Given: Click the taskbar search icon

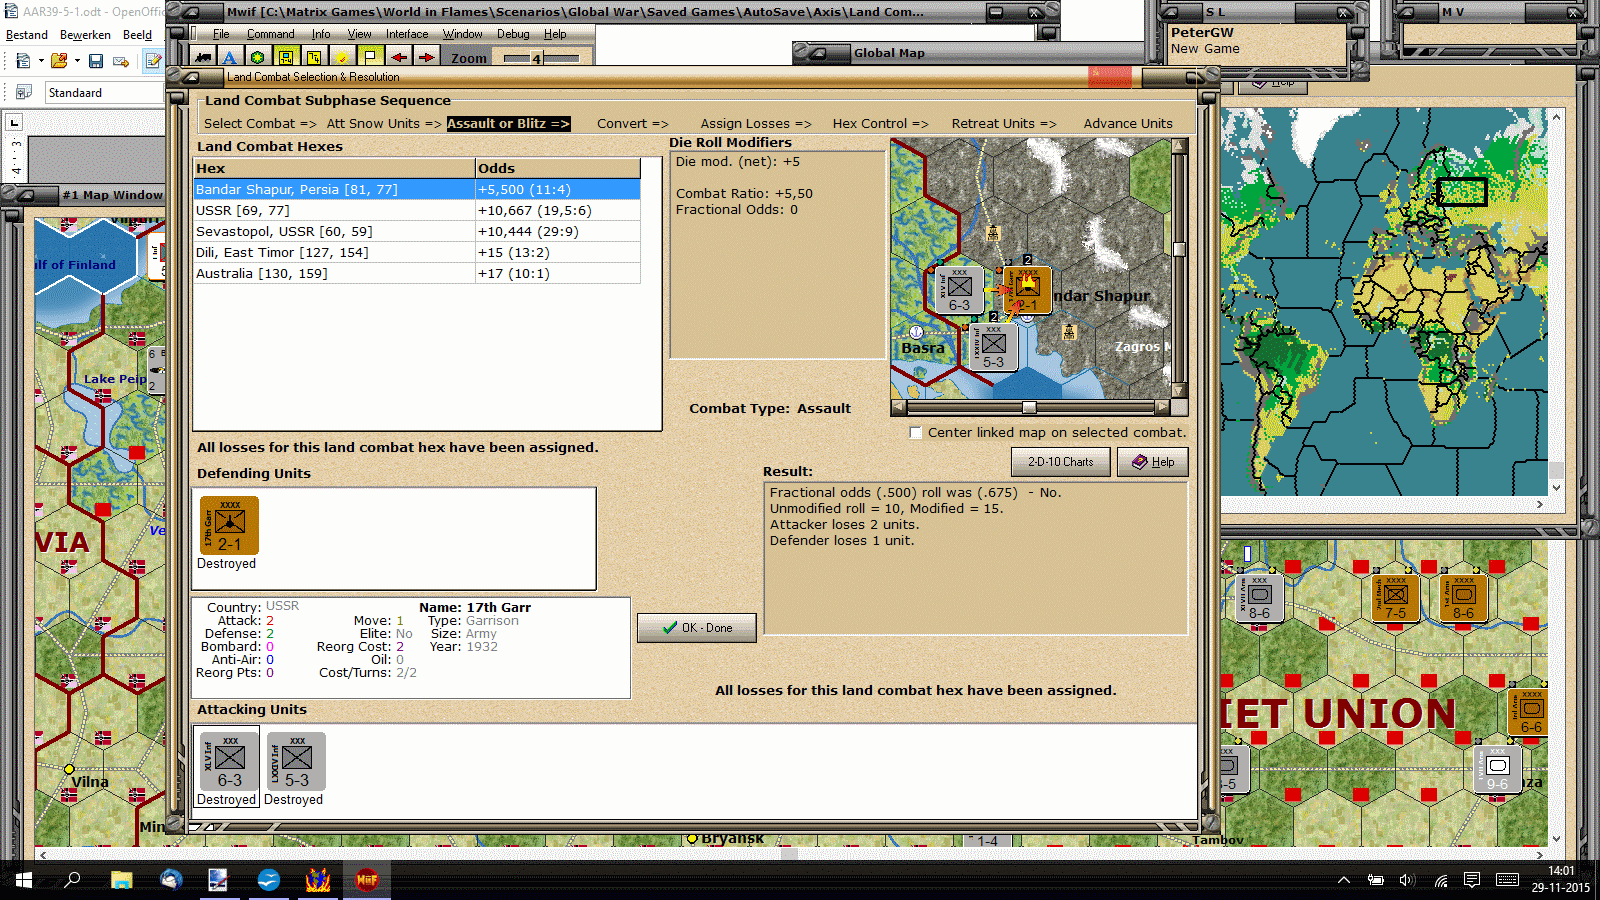Looking at the screenshot, I should [73, 880].
